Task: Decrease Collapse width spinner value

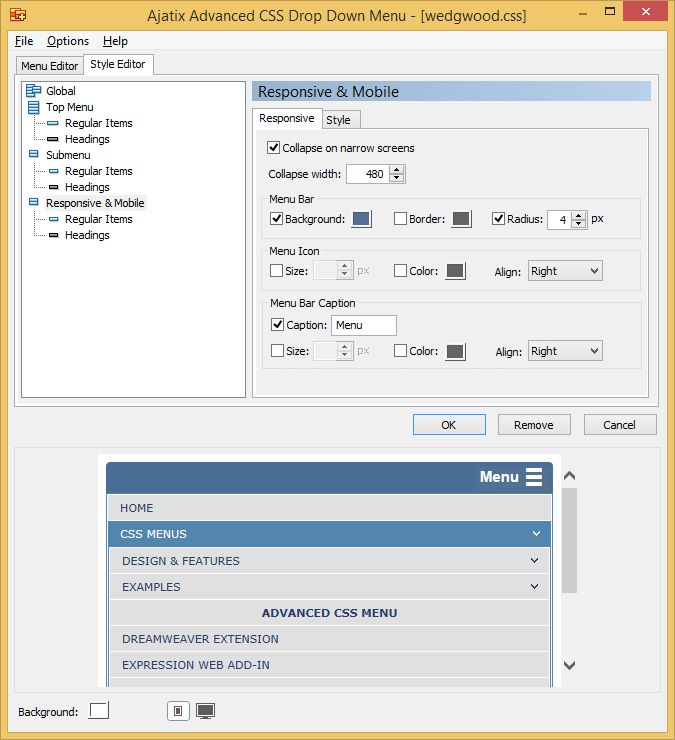Action: tap(397, 178)
